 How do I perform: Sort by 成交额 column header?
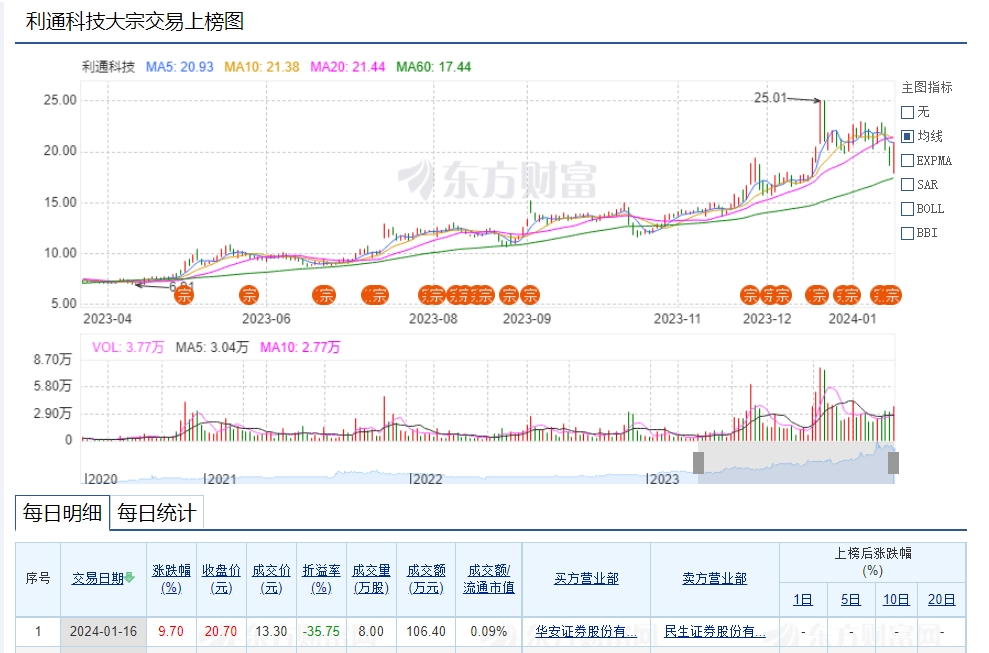click(426, 578)
